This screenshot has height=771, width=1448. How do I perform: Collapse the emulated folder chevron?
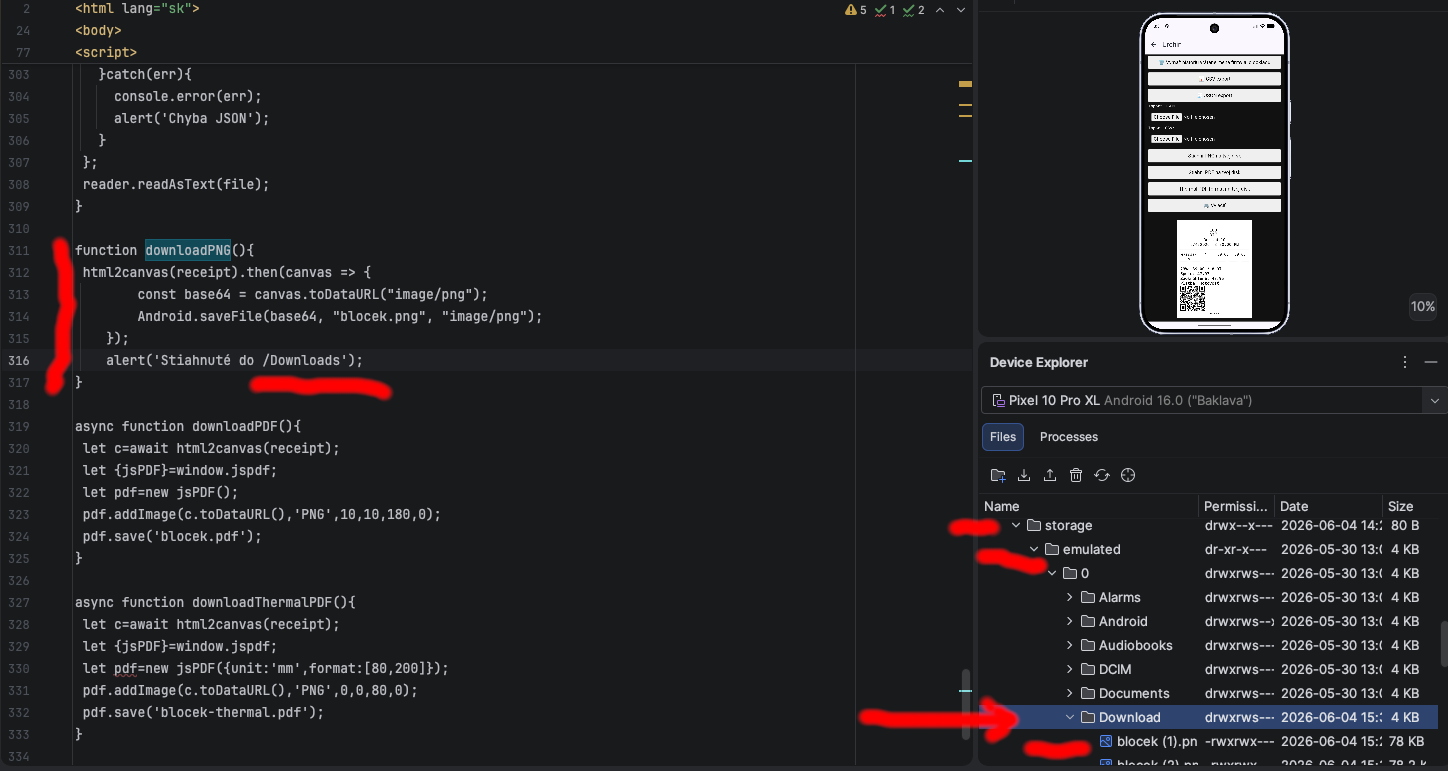coord(1034,549)
